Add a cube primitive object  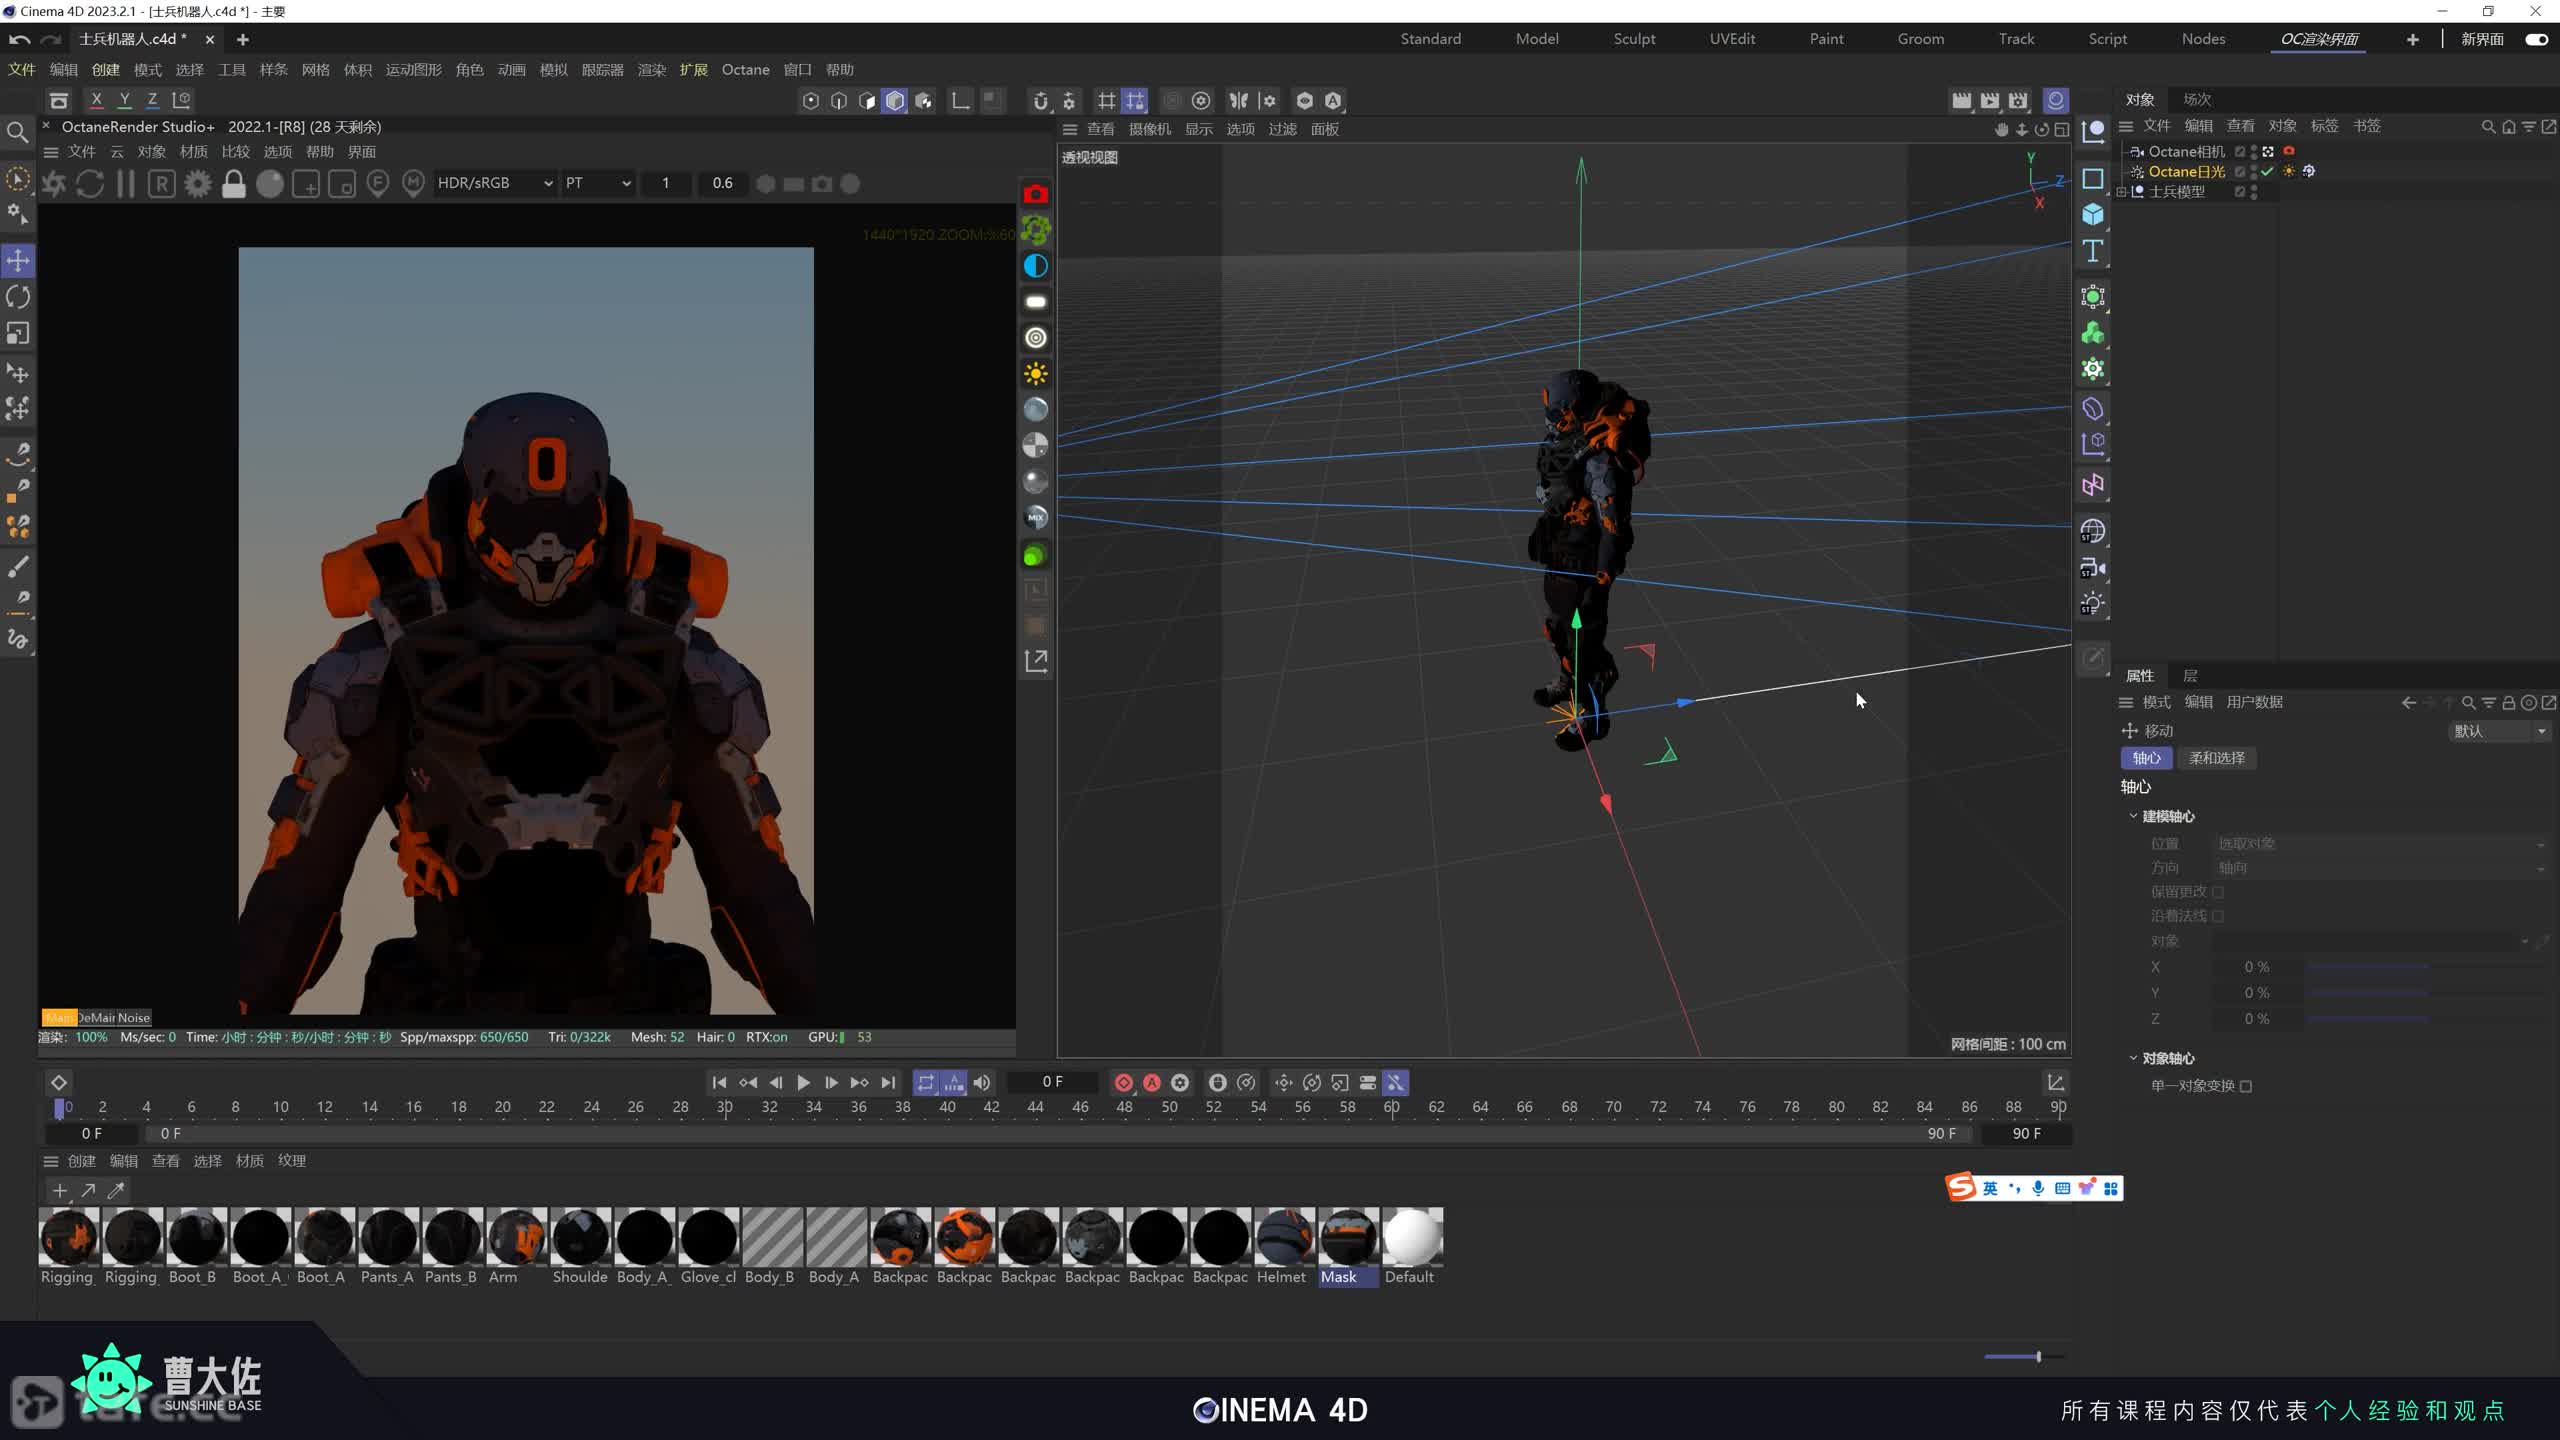coord(2092,215)
